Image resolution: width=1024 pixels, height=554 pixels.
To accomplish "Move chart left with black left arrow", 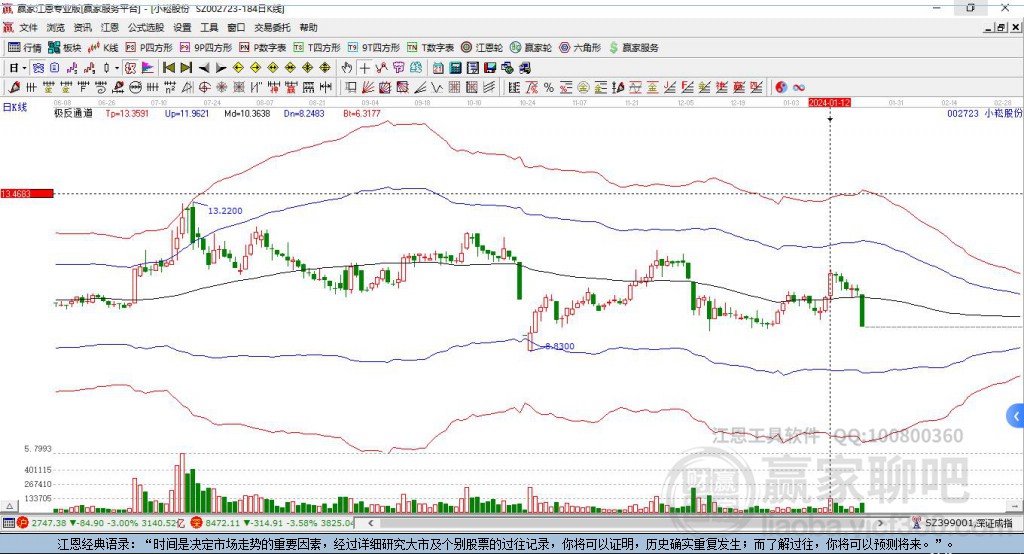I will pos(204,68).
